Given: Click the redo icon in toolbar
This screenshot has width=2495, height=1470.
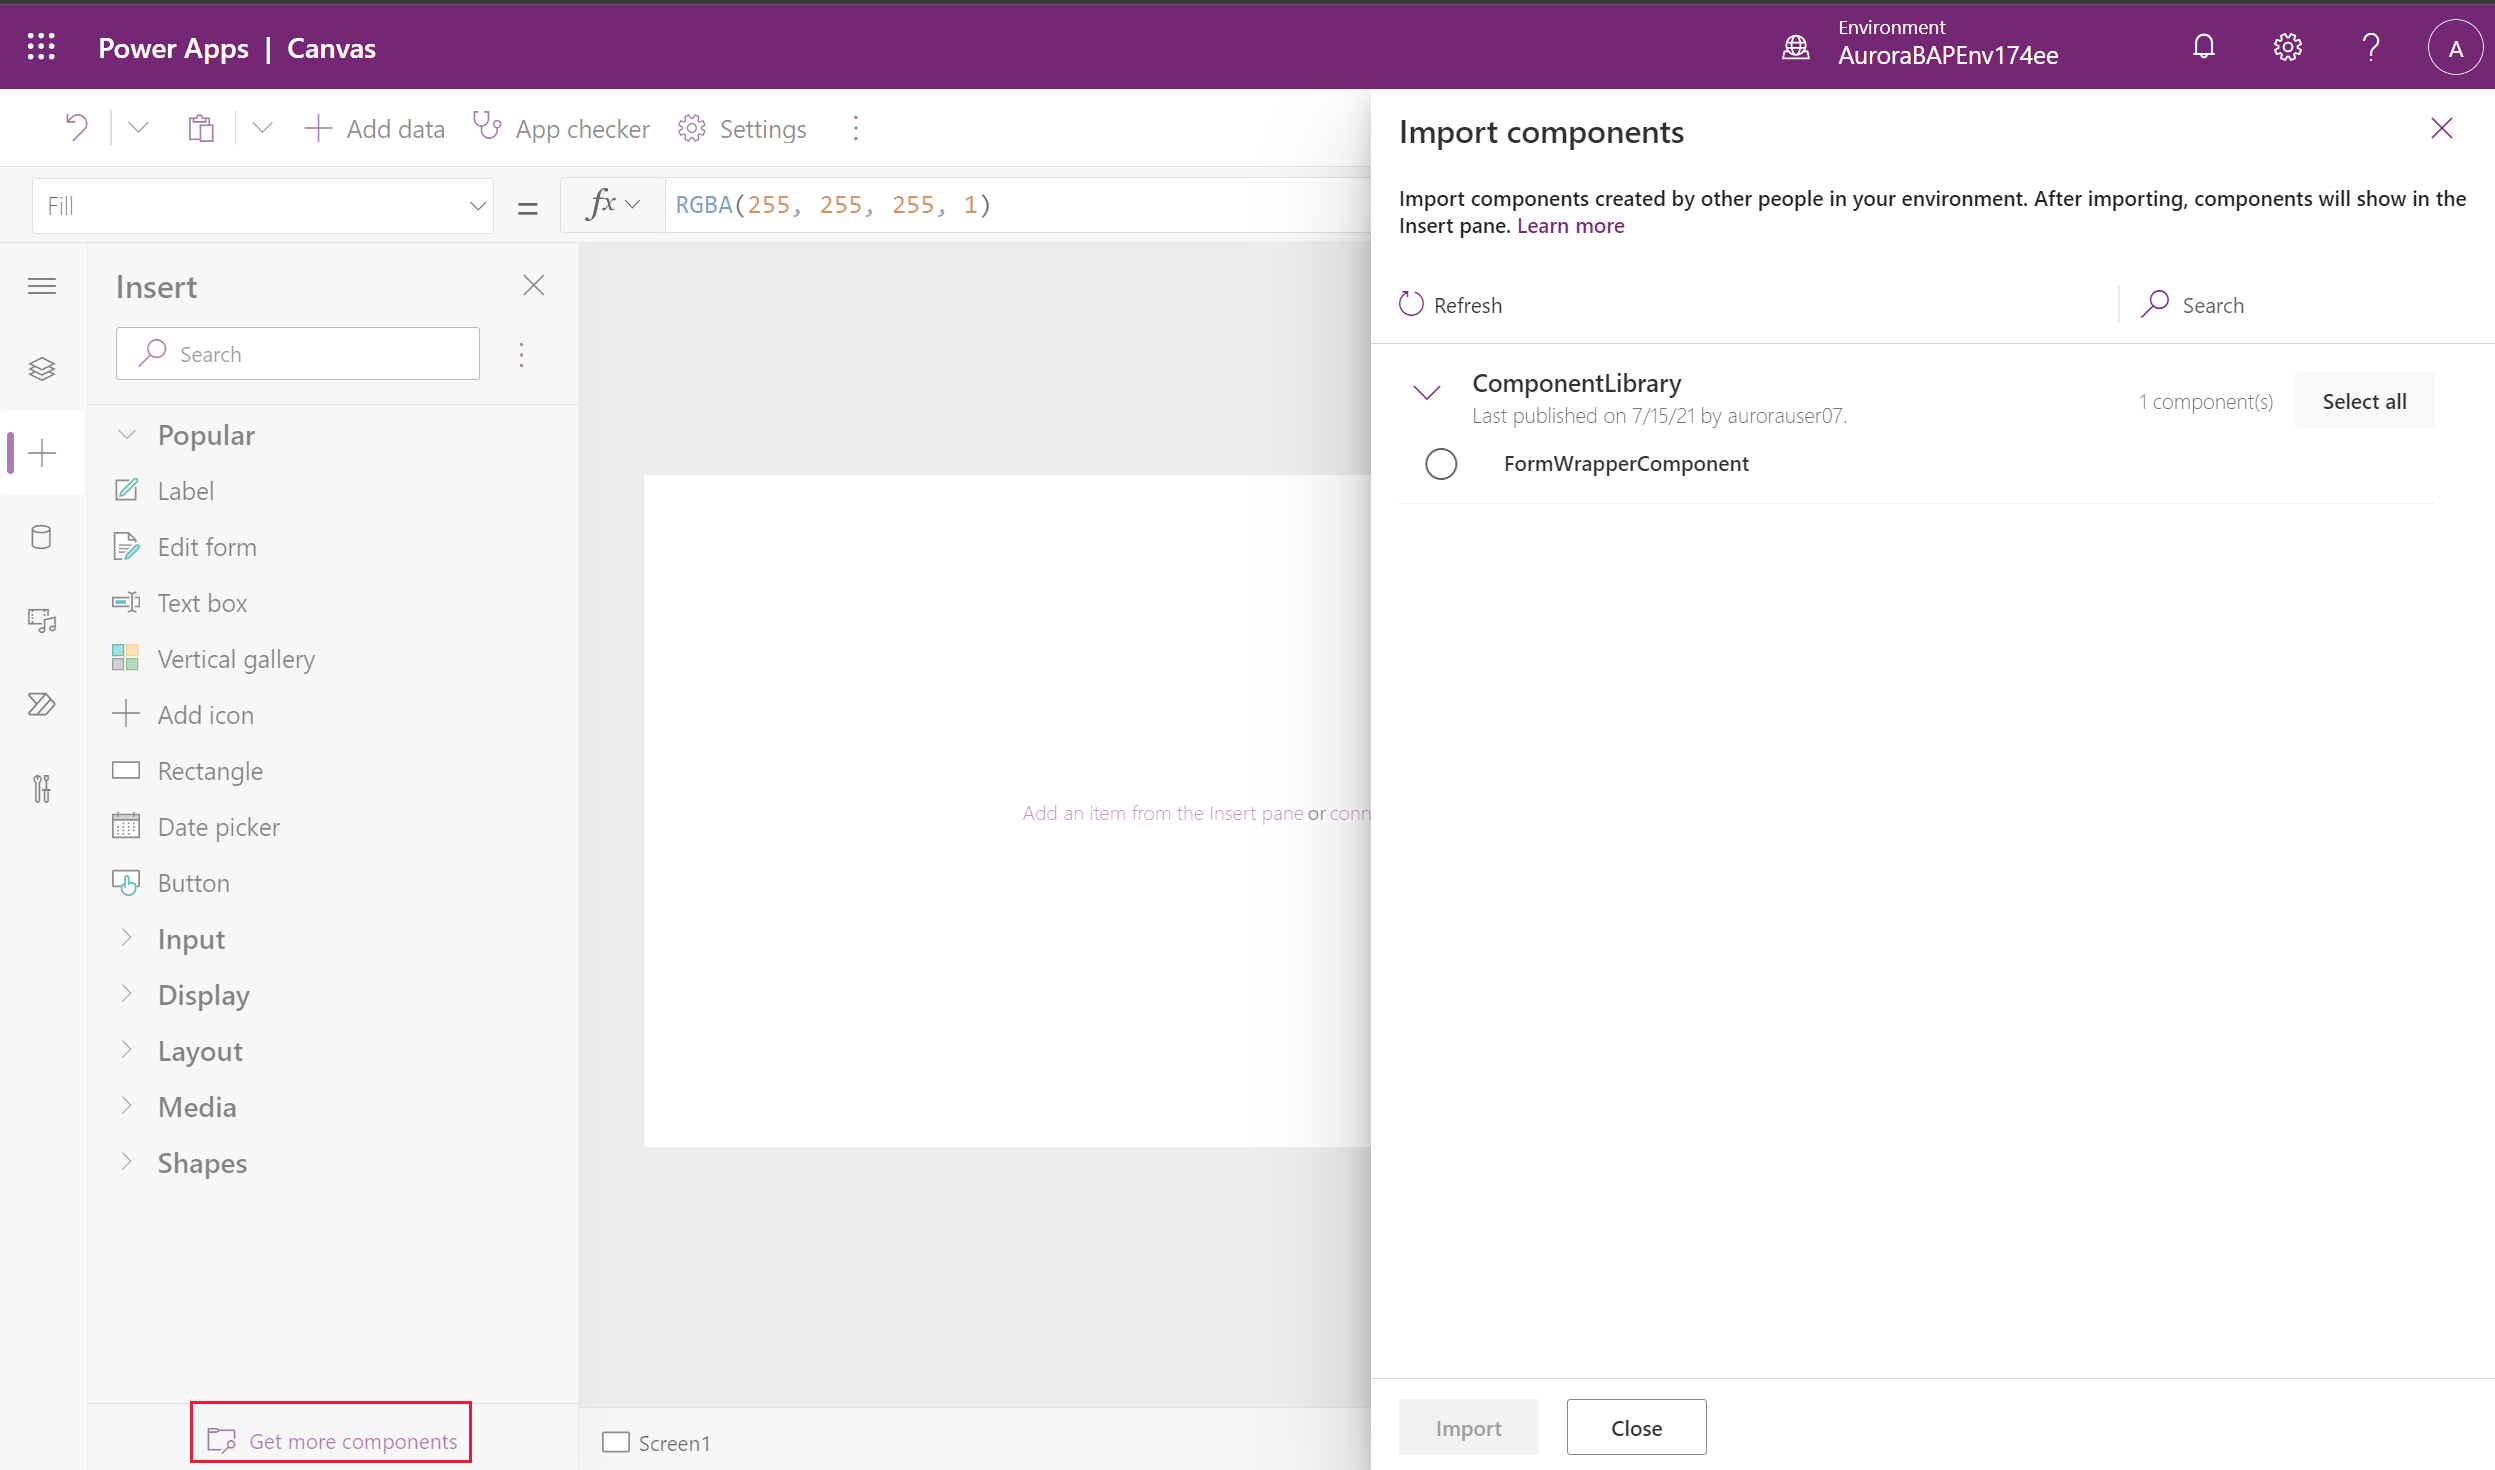Looking at the screenshot, I should click(135, 128).
